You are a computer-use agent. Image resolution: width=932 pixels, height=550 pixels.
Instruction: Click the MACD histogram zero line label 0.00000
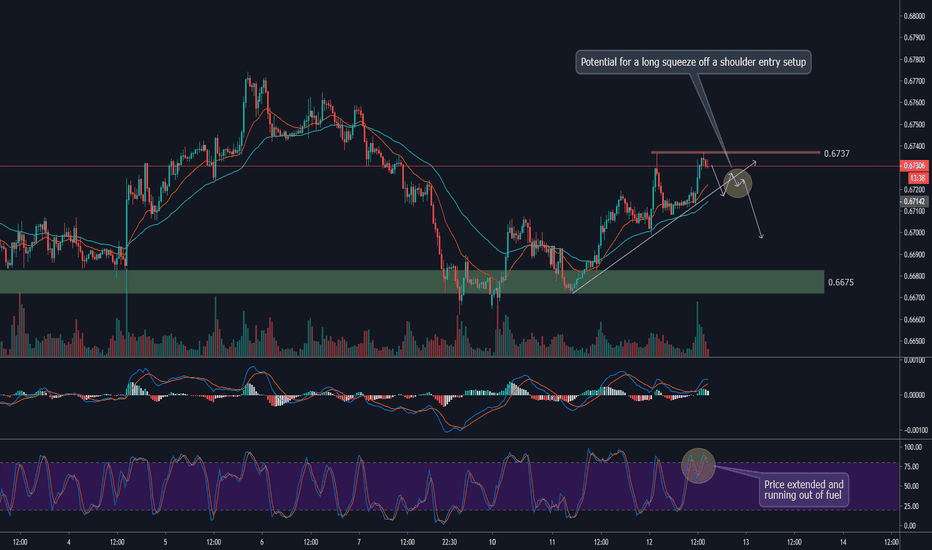[x=914, y=395]
